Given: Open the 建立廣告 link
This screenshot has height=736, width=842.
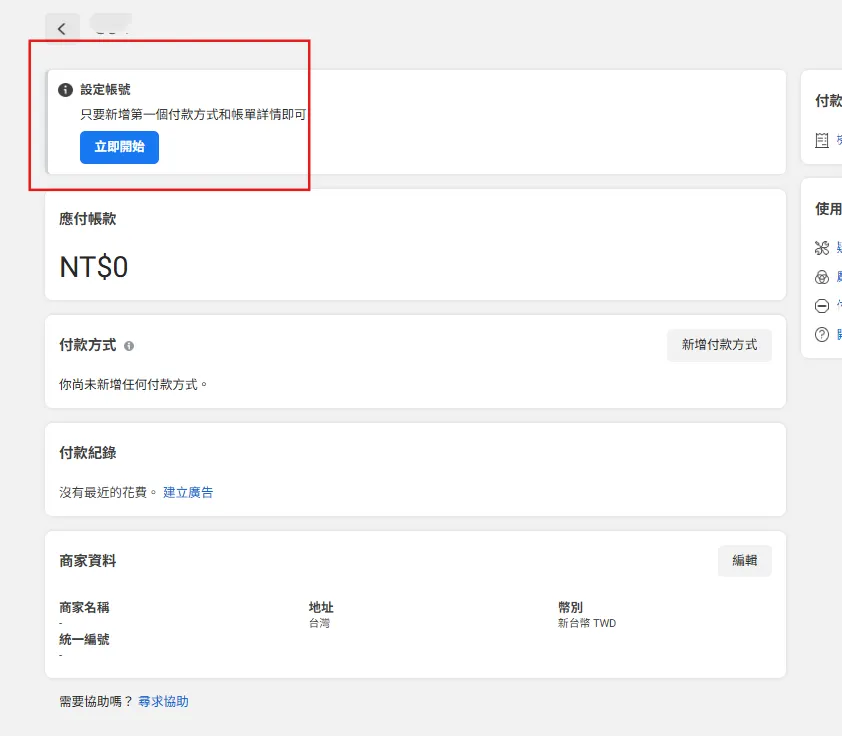Looking at the screenshot, I should (188, 492).
